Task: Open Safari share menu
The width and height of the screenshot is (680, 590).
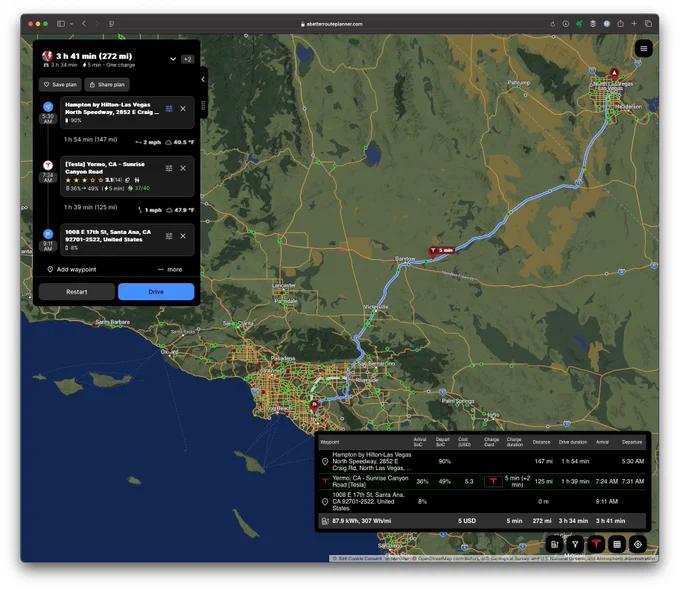Action: click(621, 24)
